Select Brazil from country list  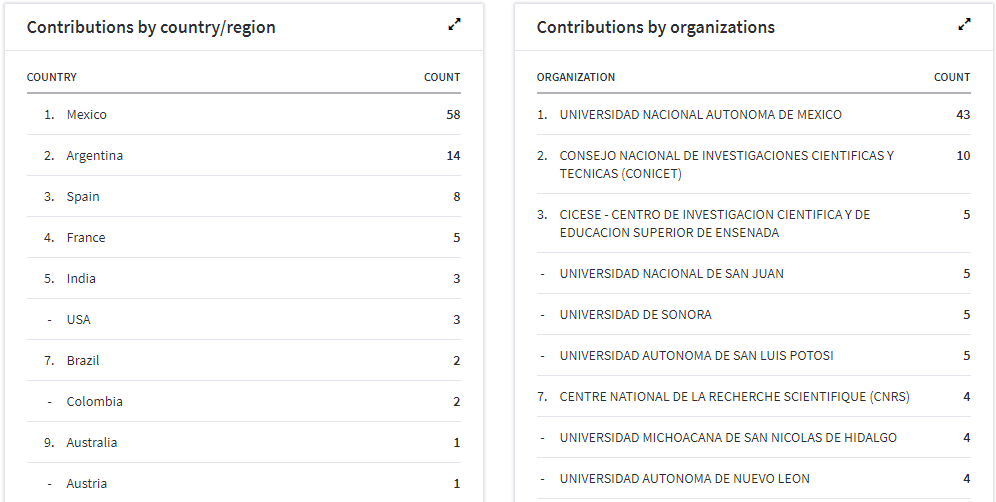(83, 361)
